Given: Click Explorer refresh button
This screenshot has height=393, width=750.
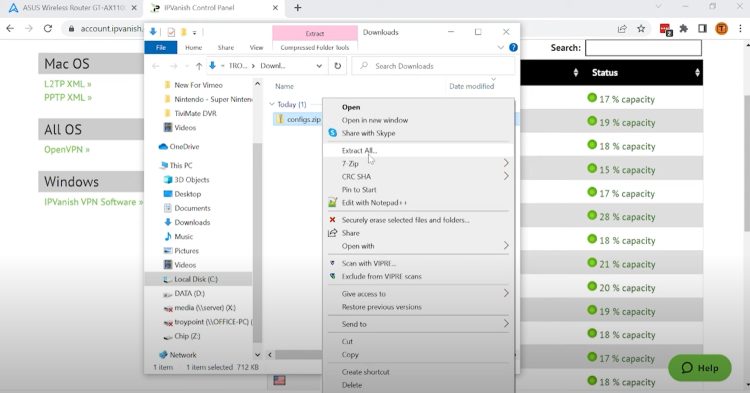Looking at the screenshot, I should [338, 66].
